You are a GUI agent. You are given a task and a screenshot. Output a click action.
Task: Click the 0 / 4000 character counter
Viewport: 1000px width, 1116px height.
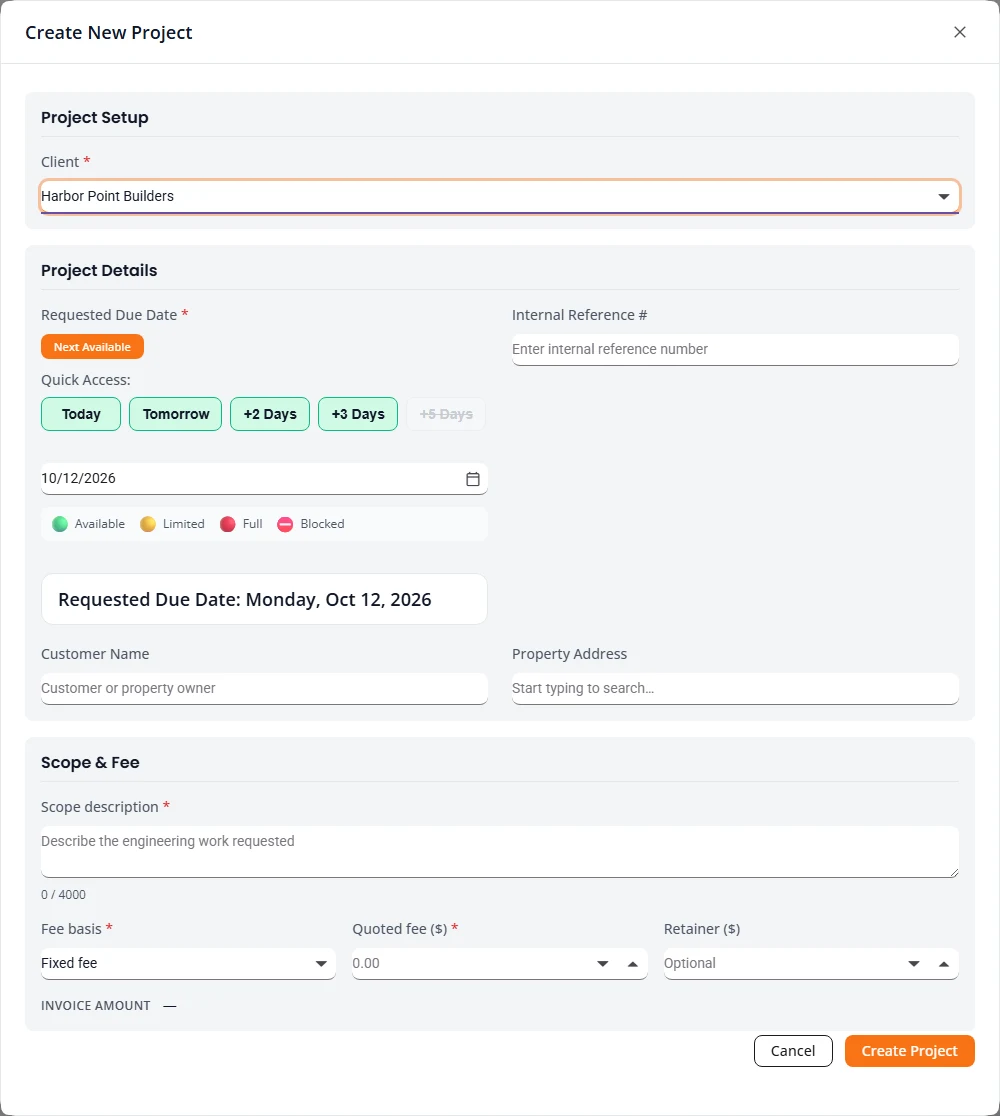(63, 895)
